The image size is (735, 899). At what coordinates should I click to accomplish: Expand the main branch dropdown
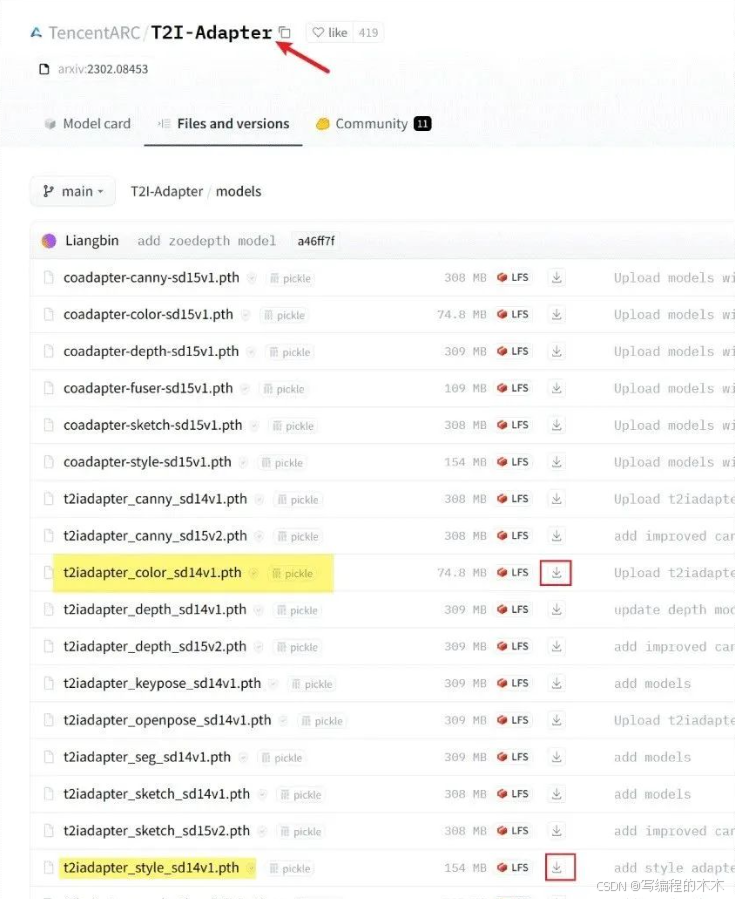(73, 191)
